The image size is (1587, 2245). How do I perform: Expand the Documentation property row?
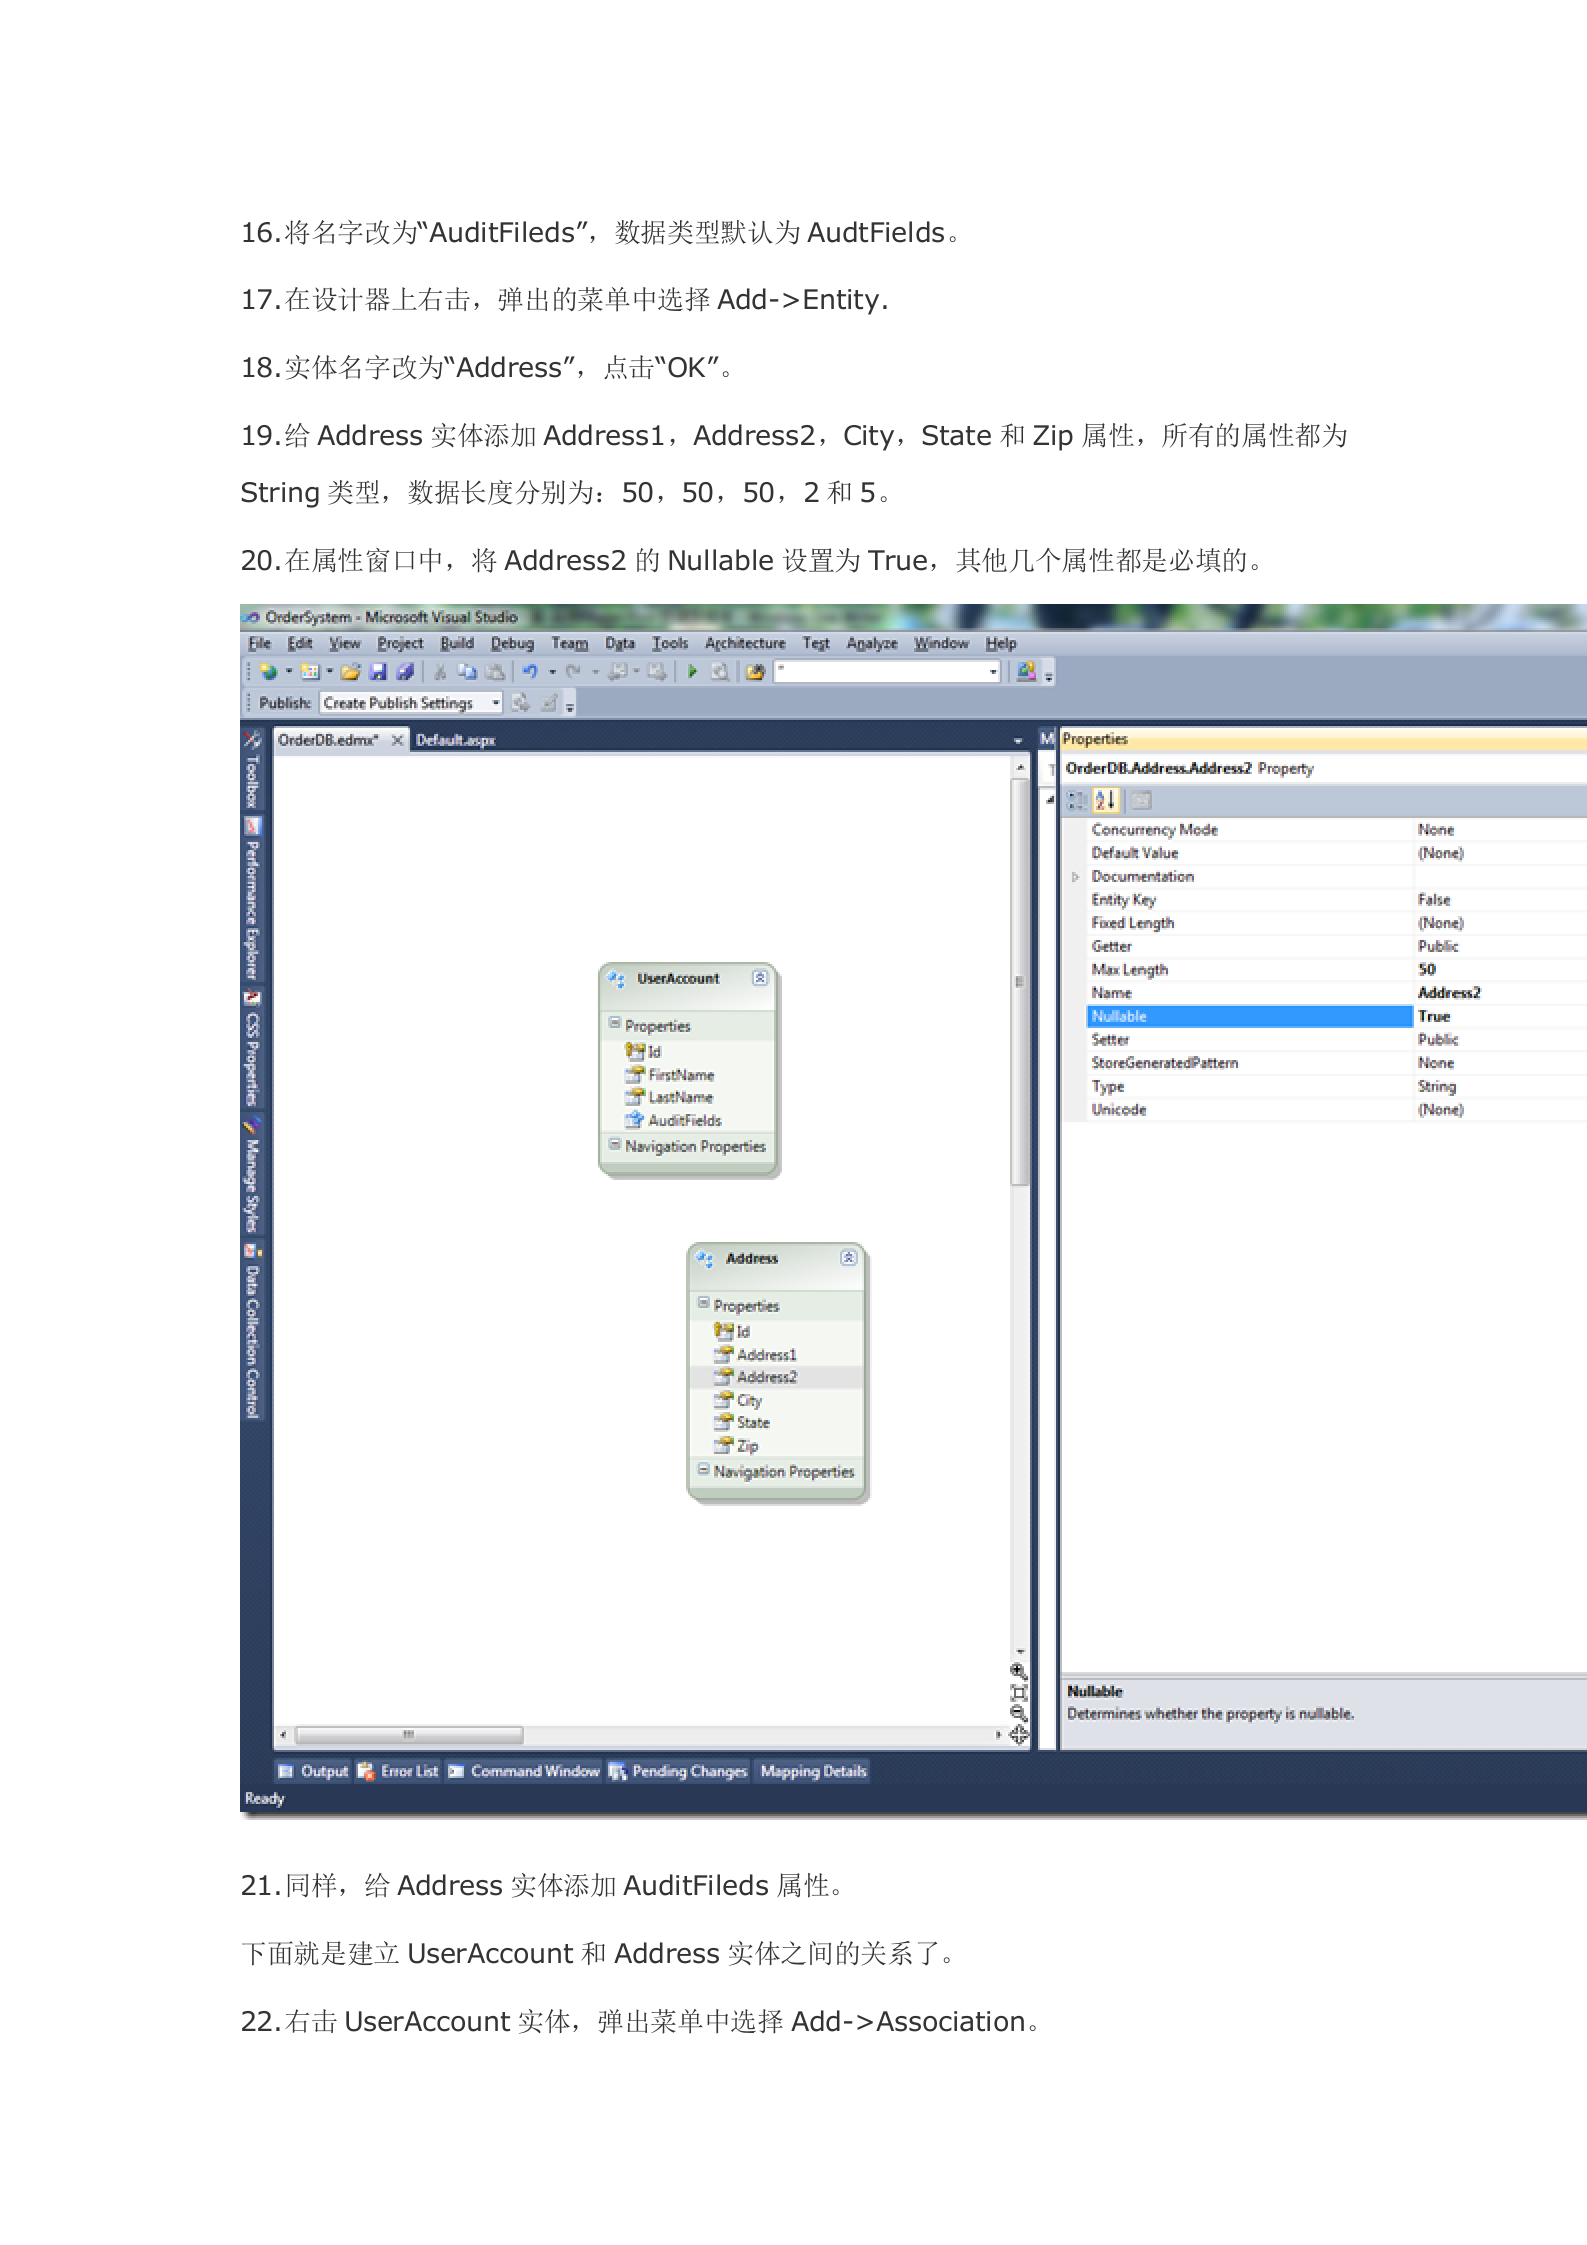coord(1076,877)
